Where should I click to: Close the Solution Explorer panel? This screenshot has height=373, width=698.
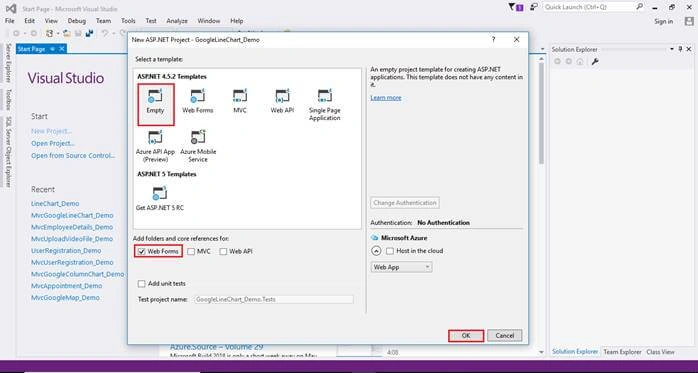(x=689, y=49)
